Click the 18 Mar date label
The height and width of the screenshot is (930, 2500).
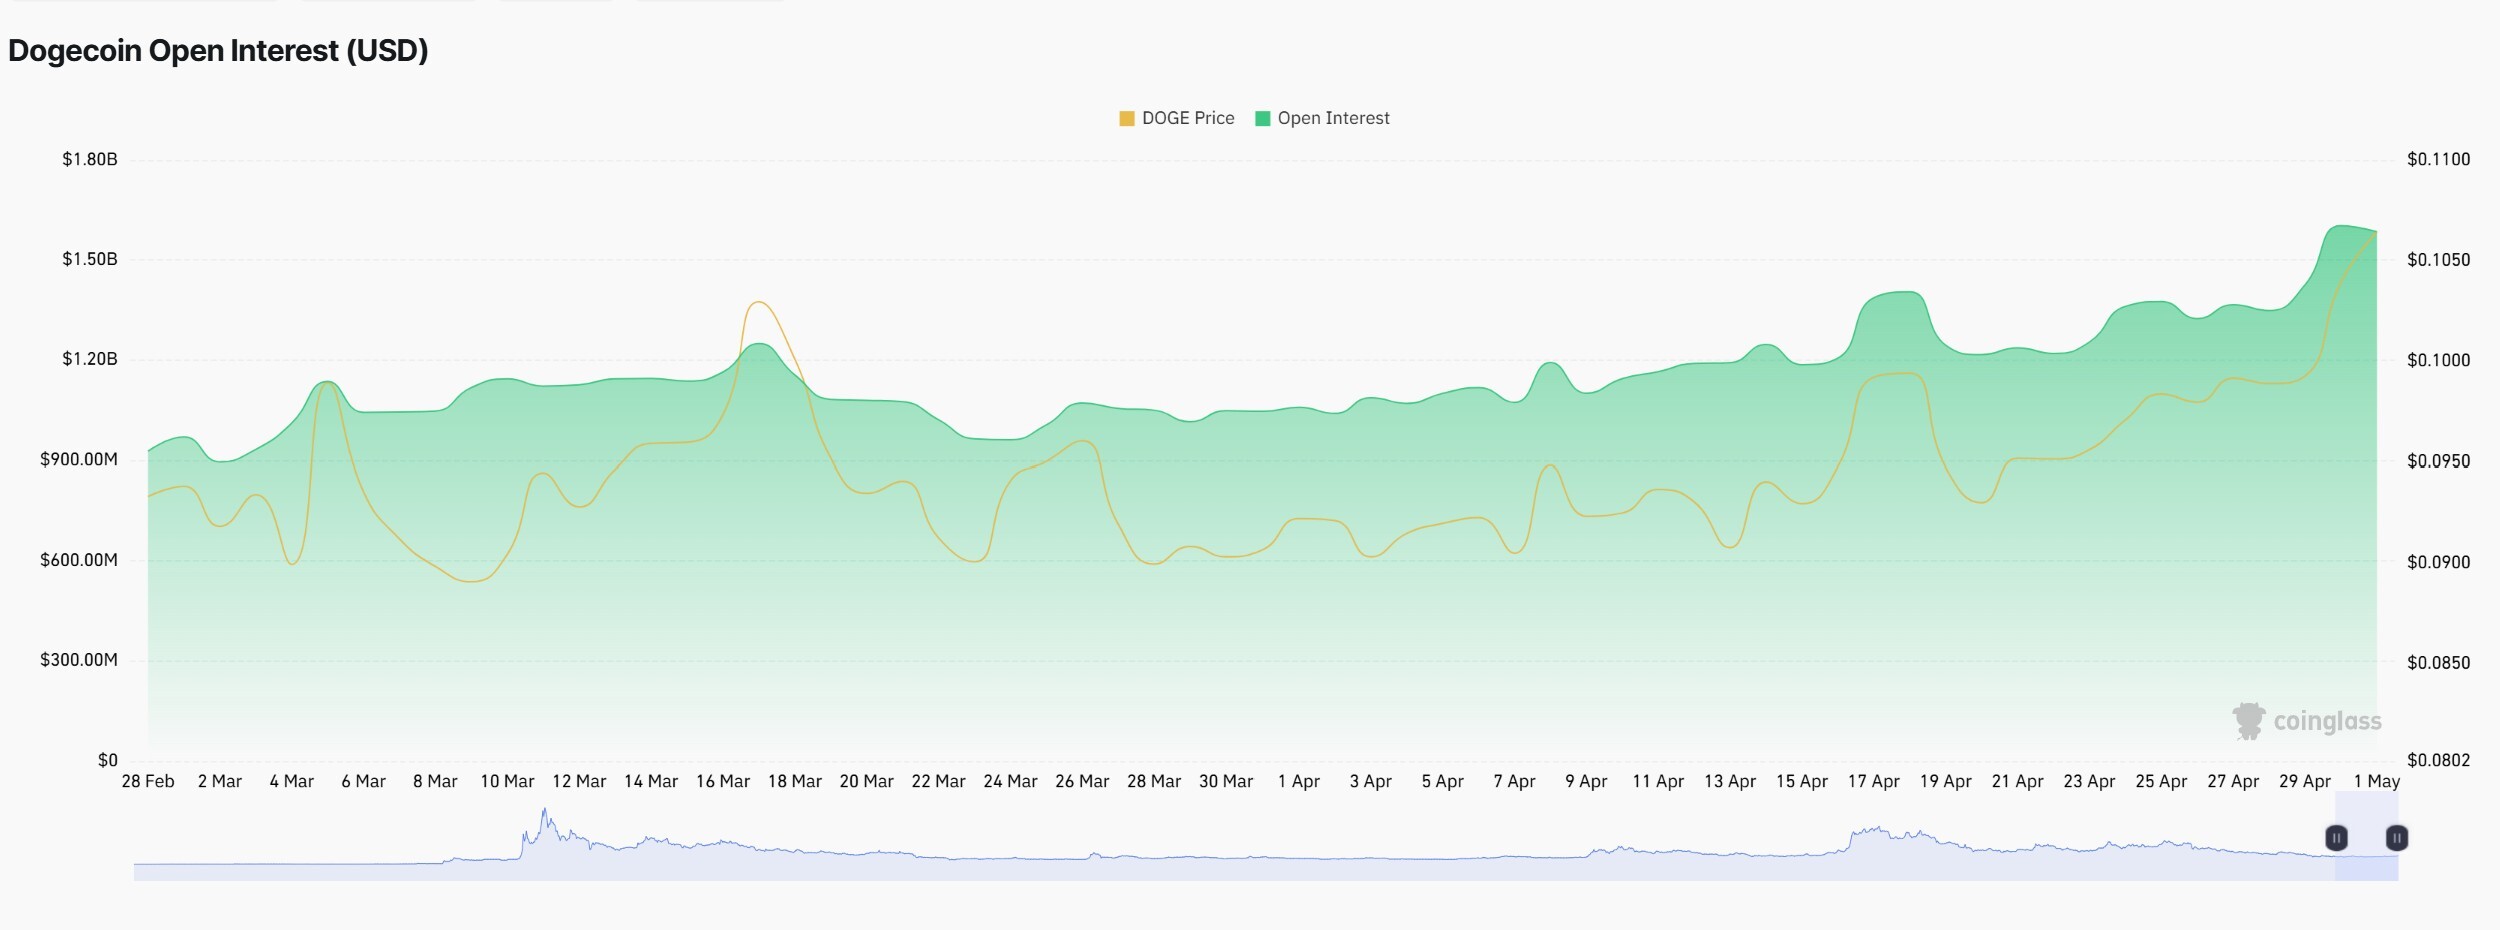[x=795, y=781]
